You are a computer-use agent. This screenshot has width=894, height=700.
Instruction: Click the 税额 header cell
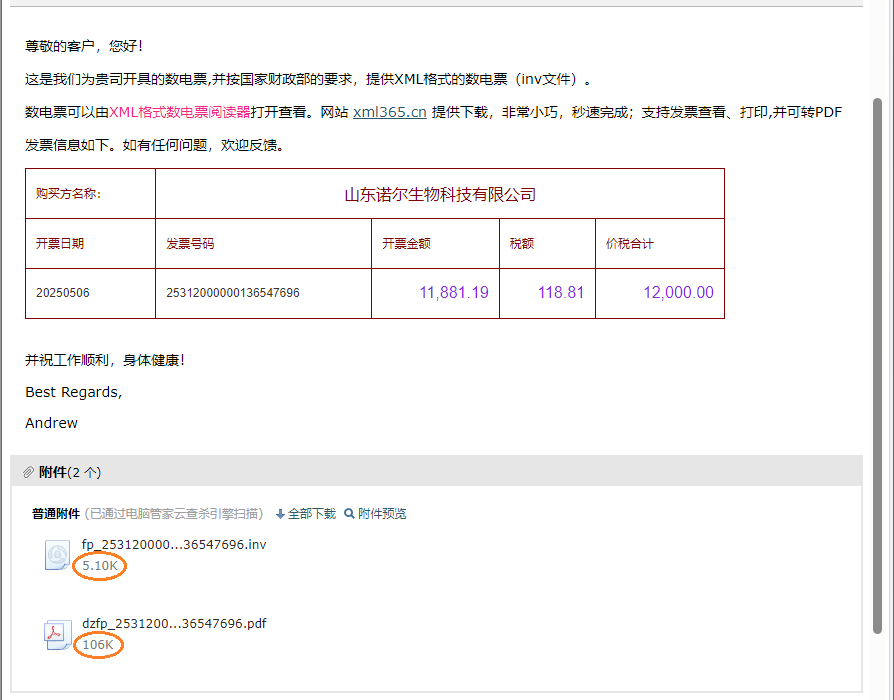[x=547, y=243]
